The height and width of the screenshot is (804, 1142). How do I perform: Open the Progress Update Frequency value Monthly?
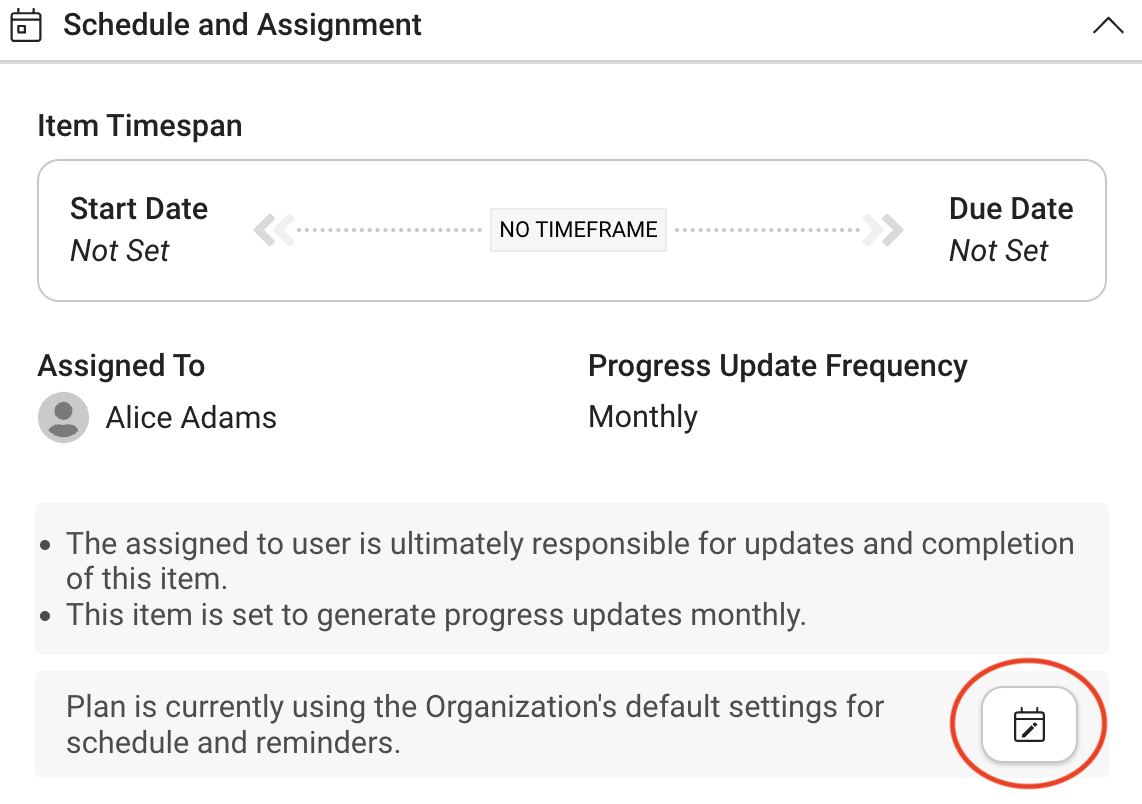[x=642, y=416]
